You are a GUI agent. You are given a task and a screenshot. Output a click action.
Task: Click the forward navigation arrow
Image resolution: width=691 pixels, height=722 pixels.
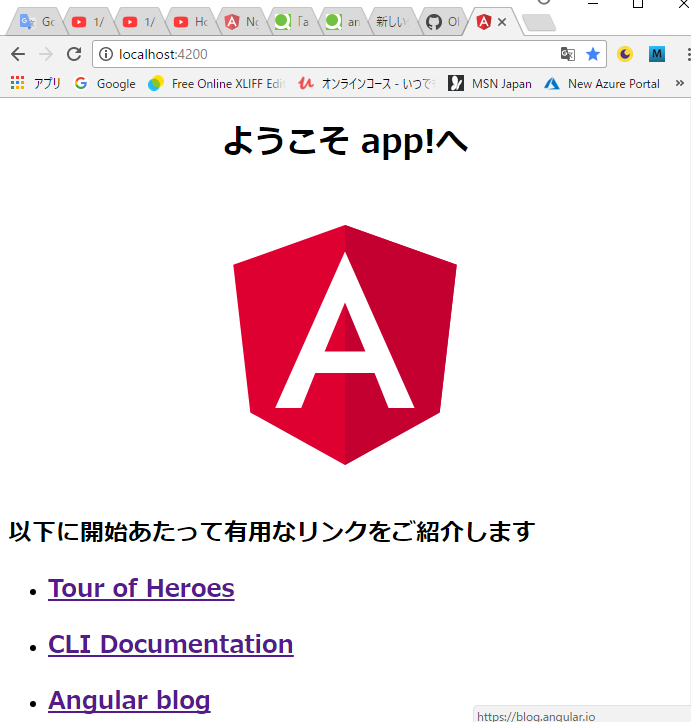(46, 54)
